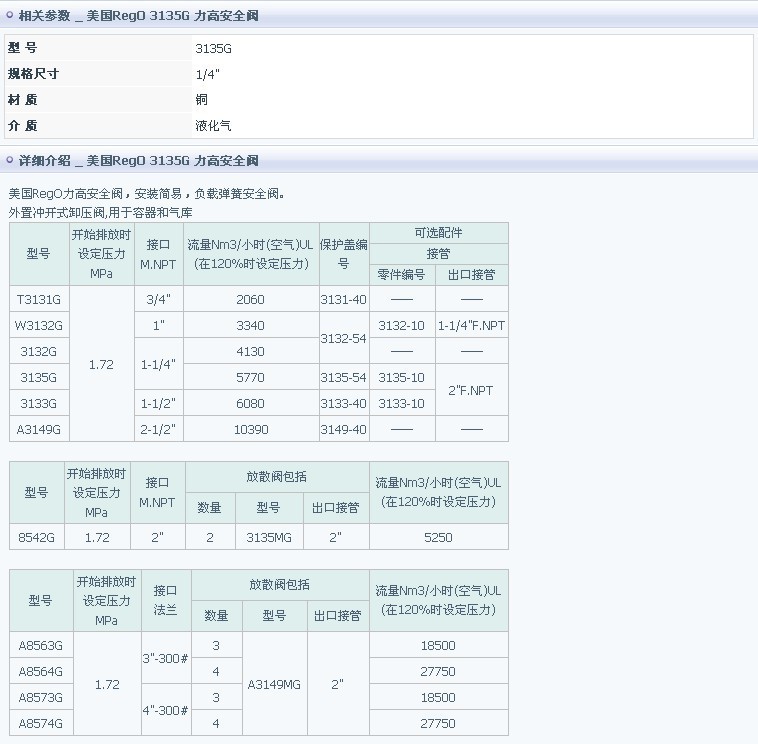Click flange cell 3"-300#
The width and height of the screenshot is (758, 744).
(166, 658)
